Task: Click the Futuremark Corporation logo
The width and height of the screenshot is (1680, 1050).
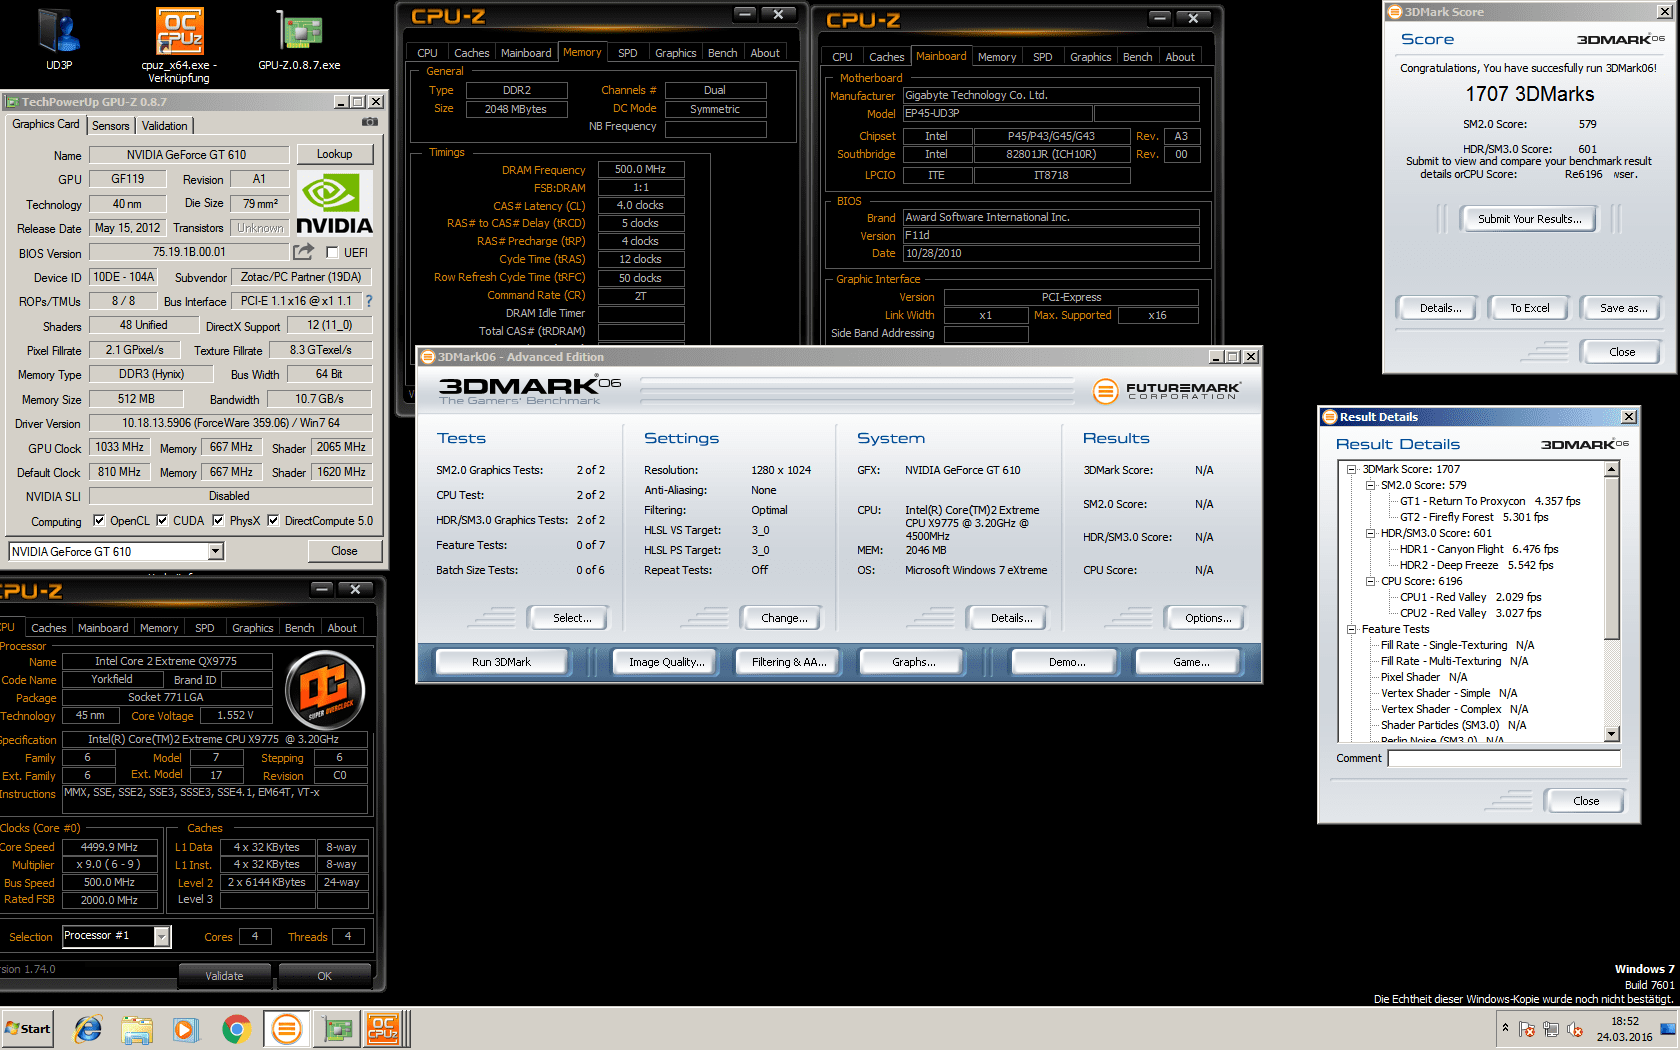Action: pyautogui.click(x=1166, y=391)
